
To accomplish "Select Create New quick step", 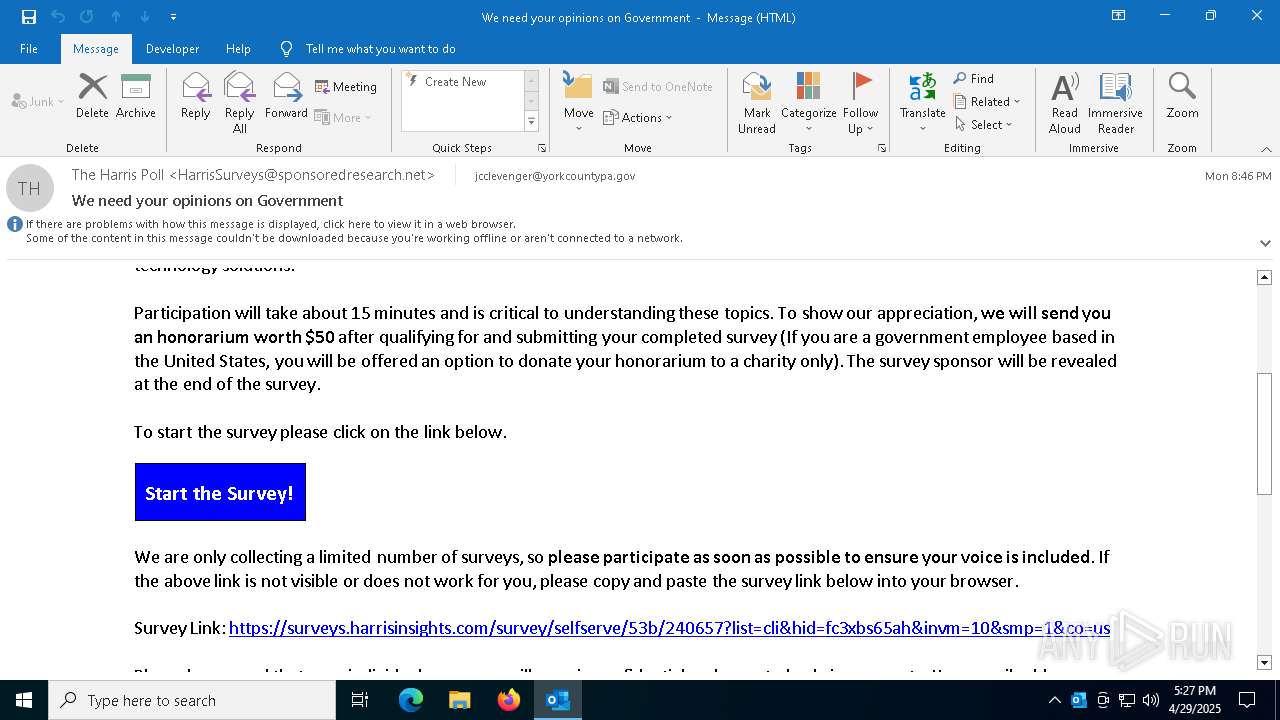I will (456, 82).
